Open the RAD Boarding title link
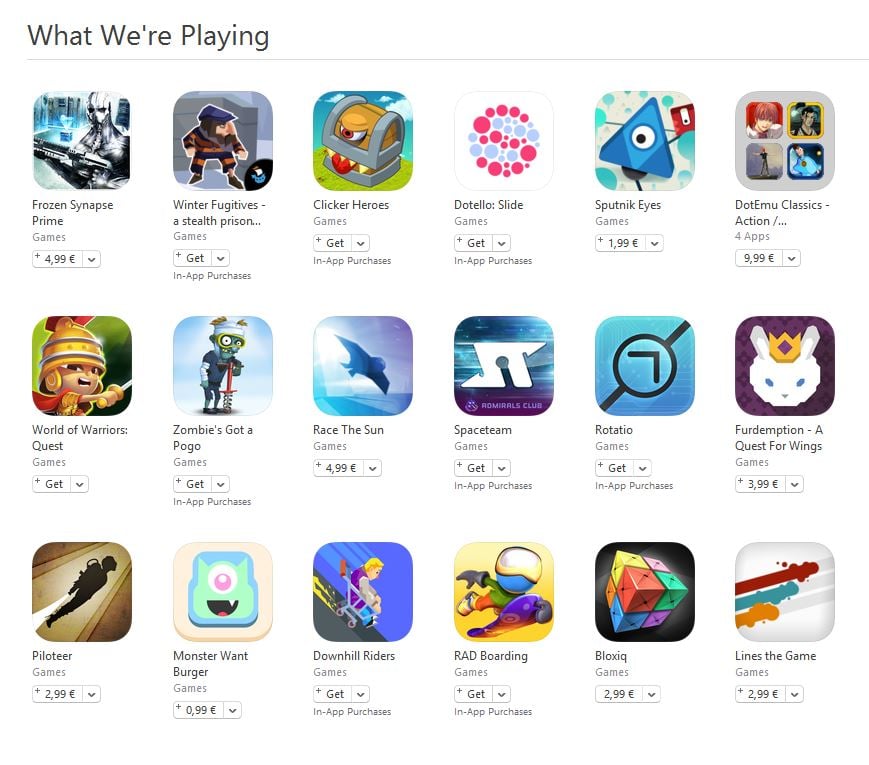The image size is (869, 765). (x=490, y=656)
